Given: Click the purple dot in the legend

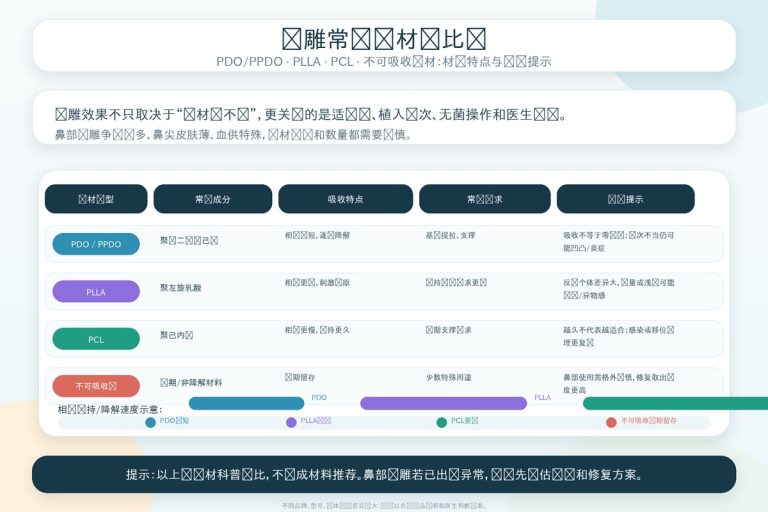Looking at the screenshot, I should (291, 422).
